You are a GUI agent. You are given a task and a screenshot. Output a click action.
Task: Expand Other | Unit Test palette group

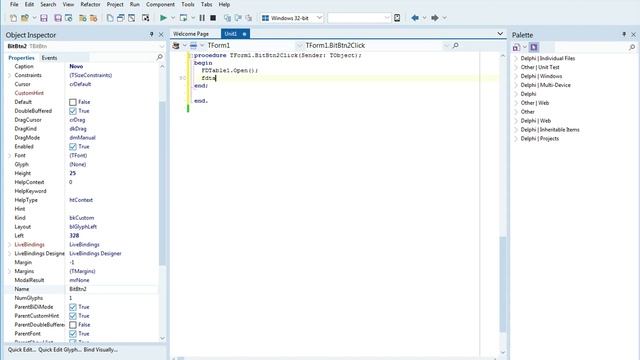pos(516,67)
